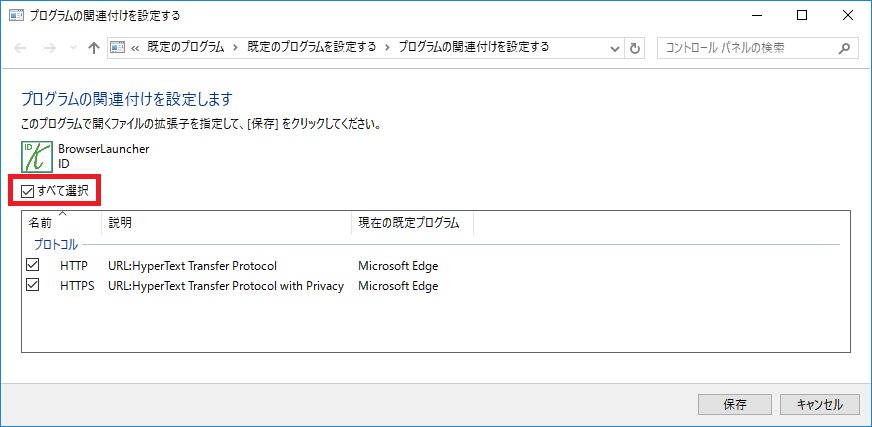Click the window title bar icon
The height and width of the screenshot is (427, 872).
[14, 15]
